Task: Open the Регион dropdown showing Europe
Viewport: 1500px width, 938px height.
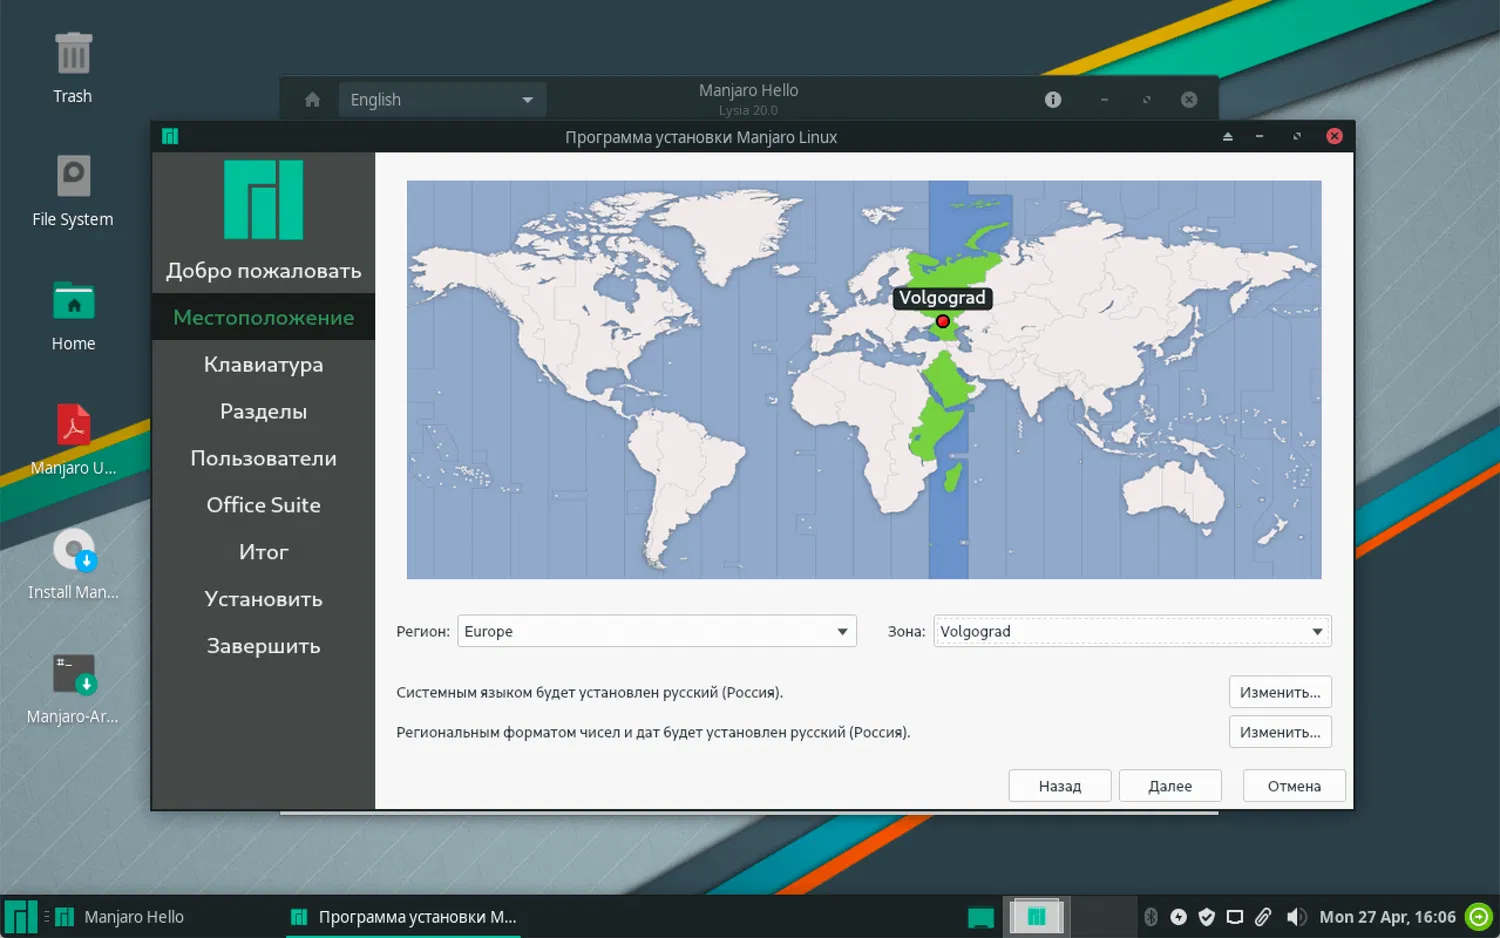Action: tap(657, 631)
